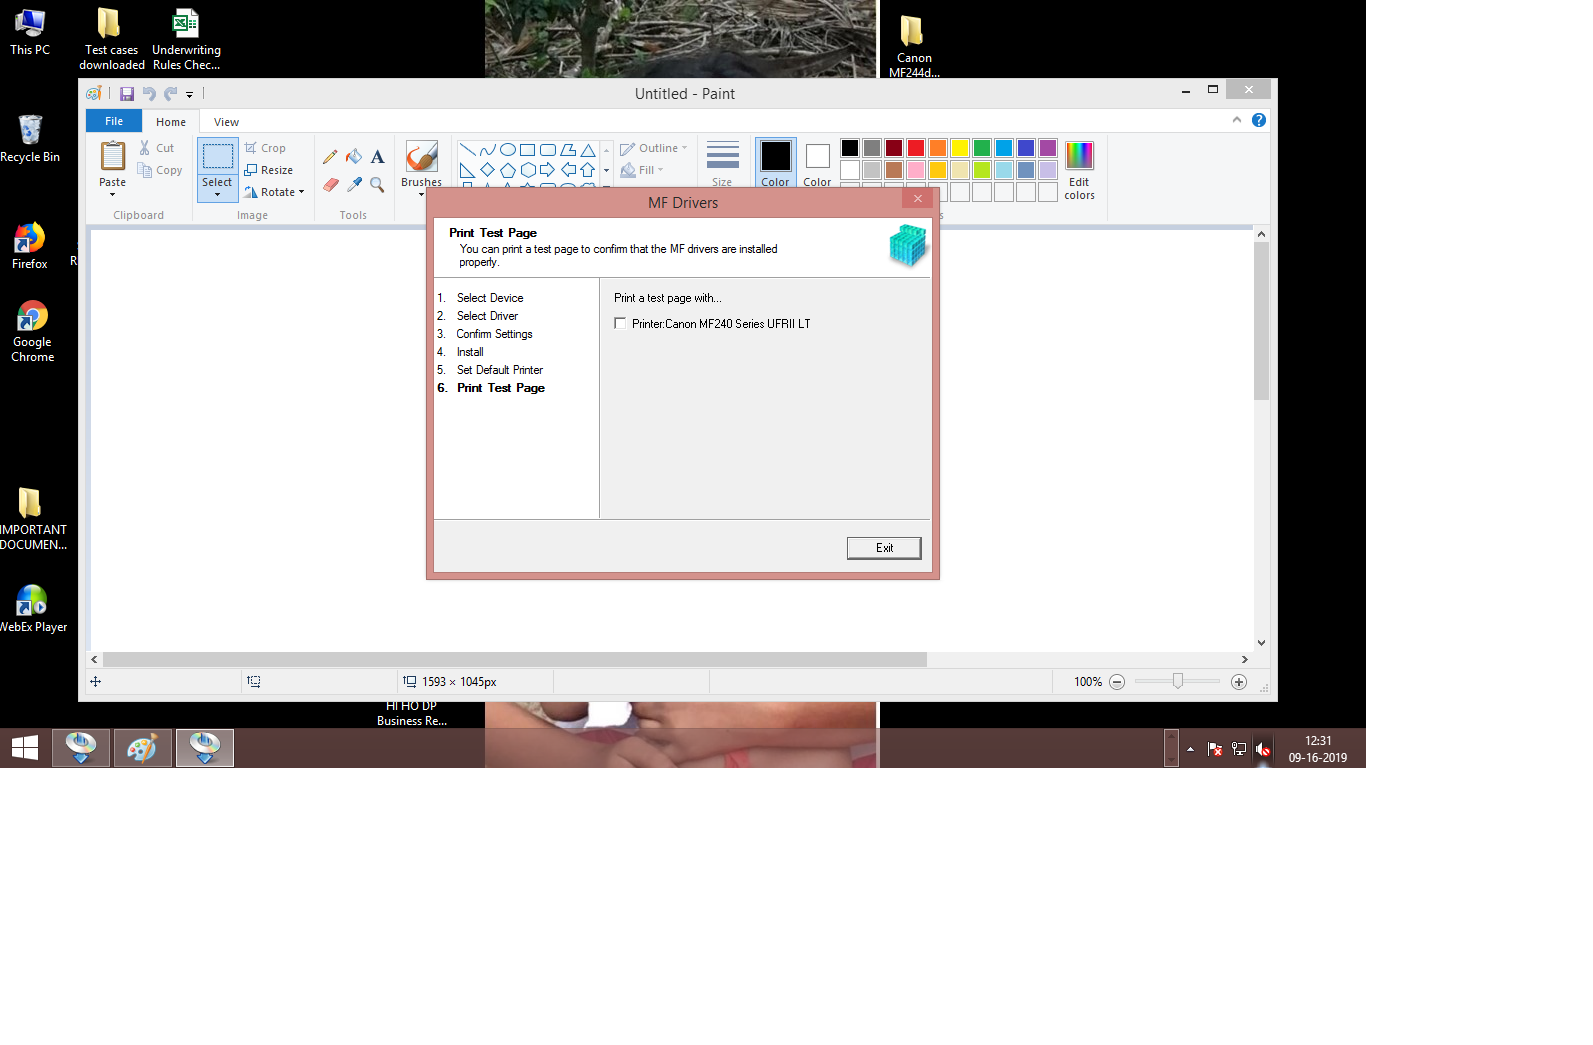Viewport: 1593px width, 1045px height.
Task: Pick the yellow color swatch
Action: pyautogui.click(x=960, y=148)
